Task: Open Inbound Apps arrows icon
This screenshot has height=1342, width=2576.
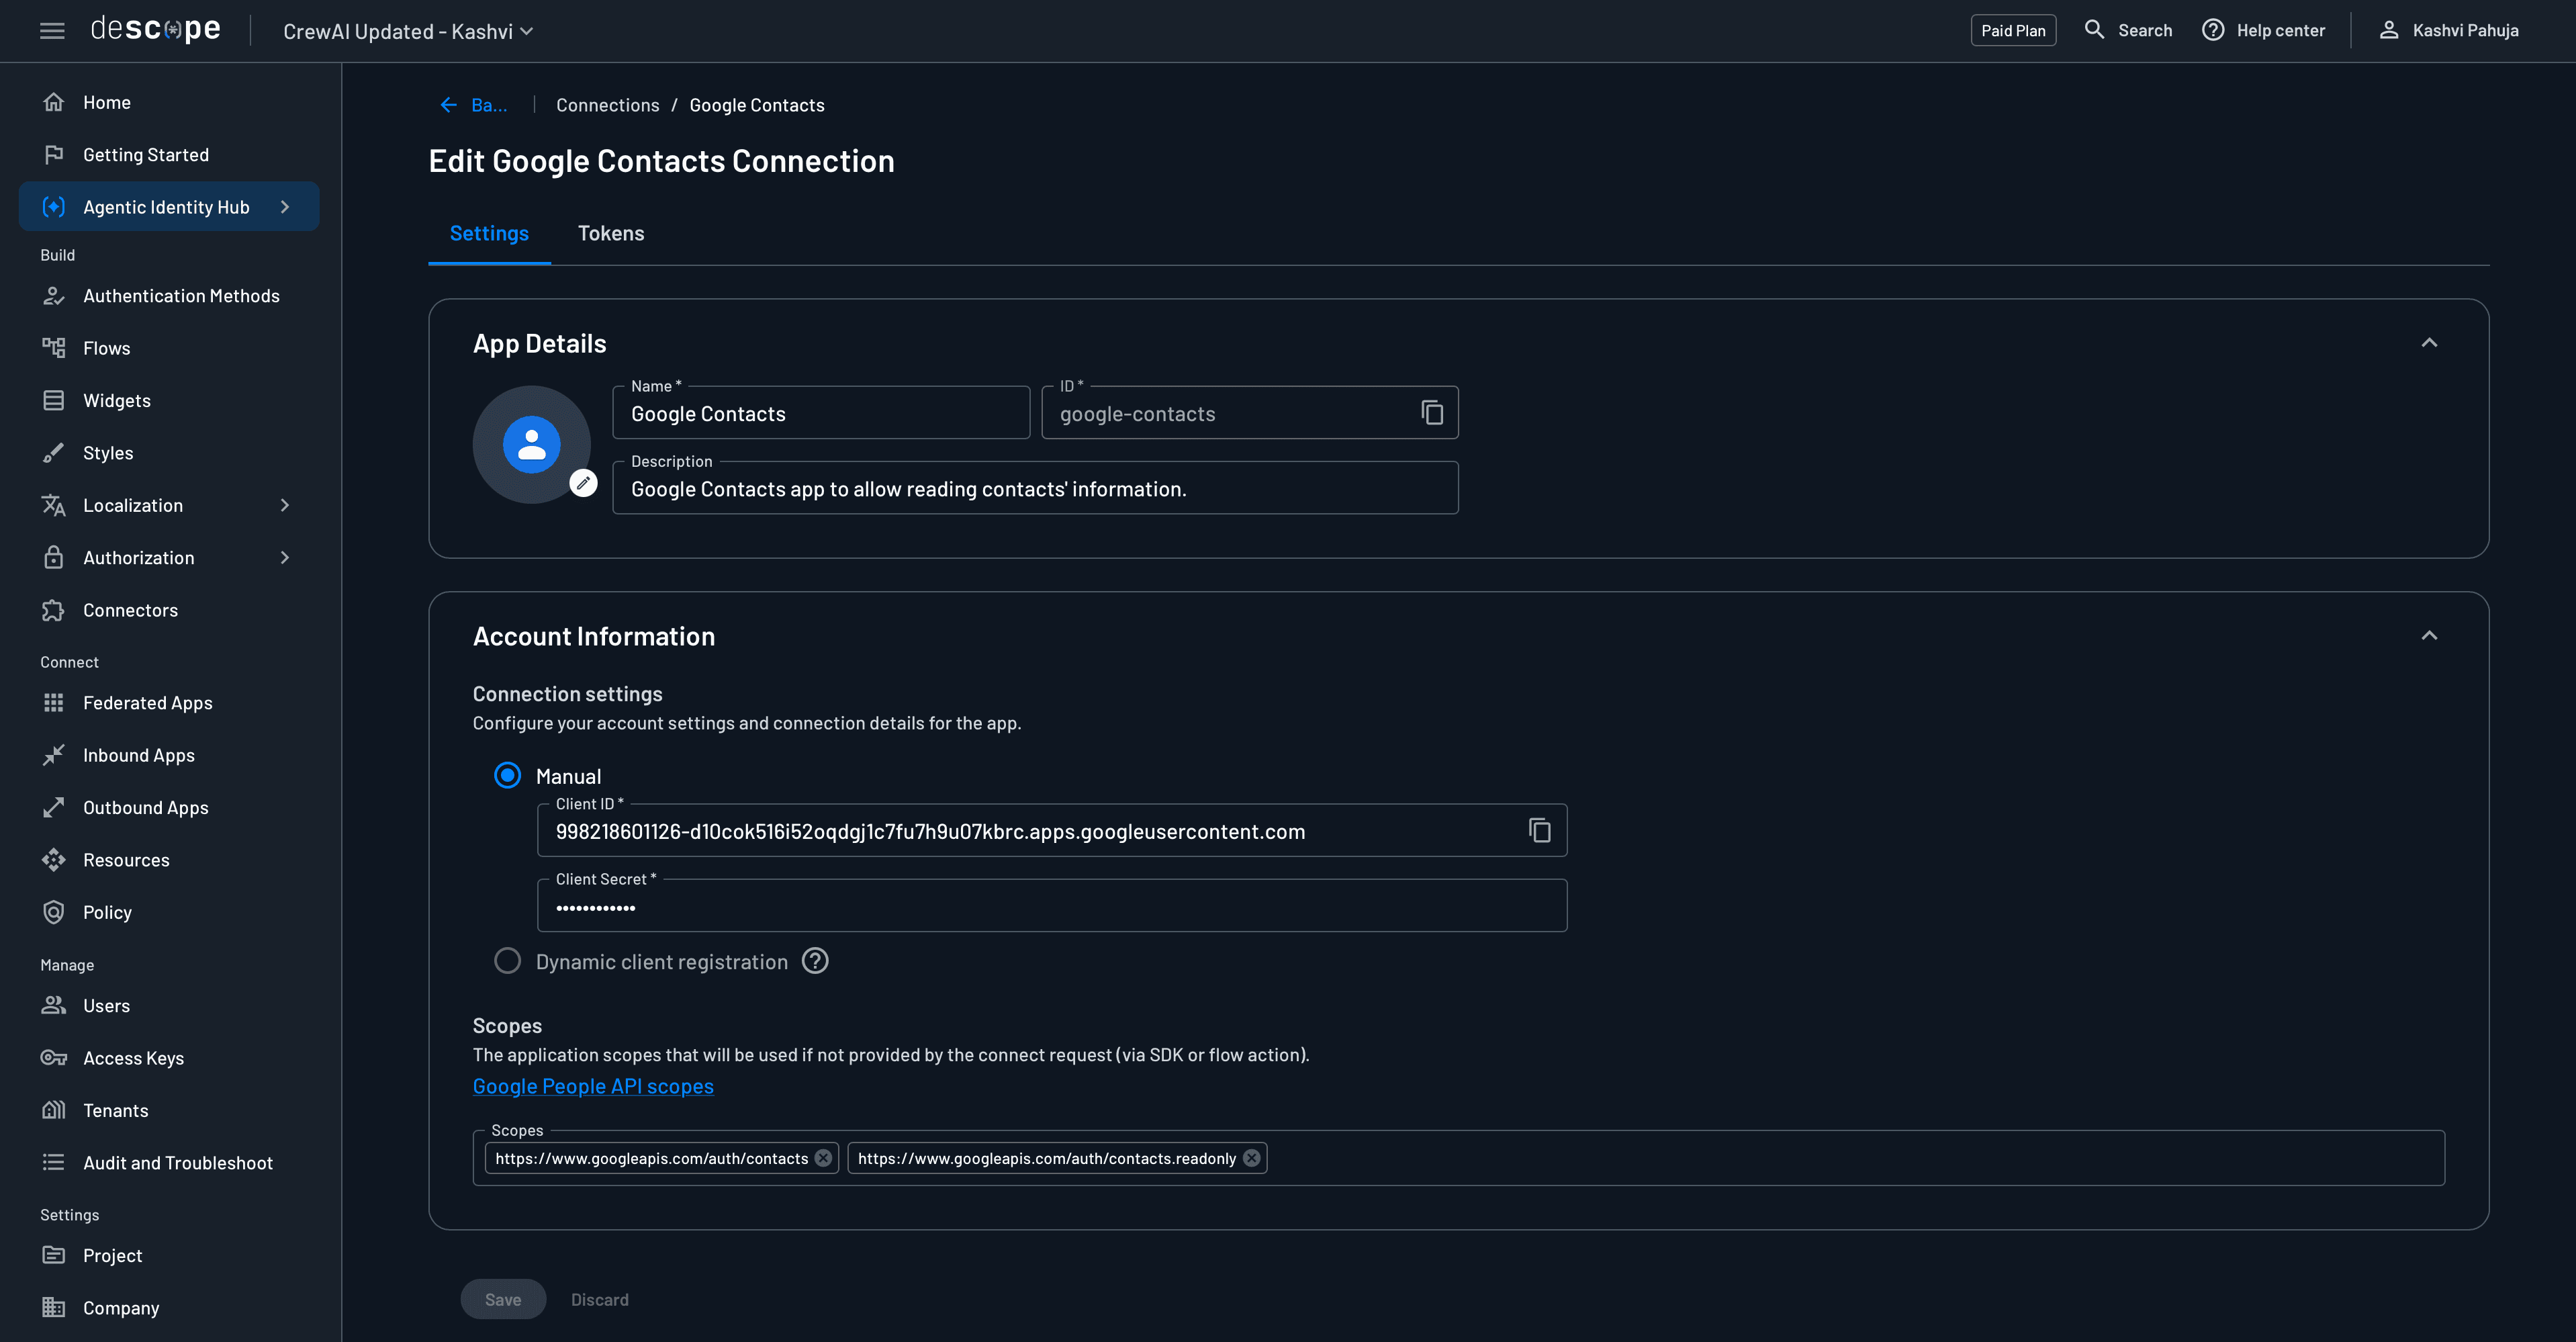Action: click(x=54, y=755)
